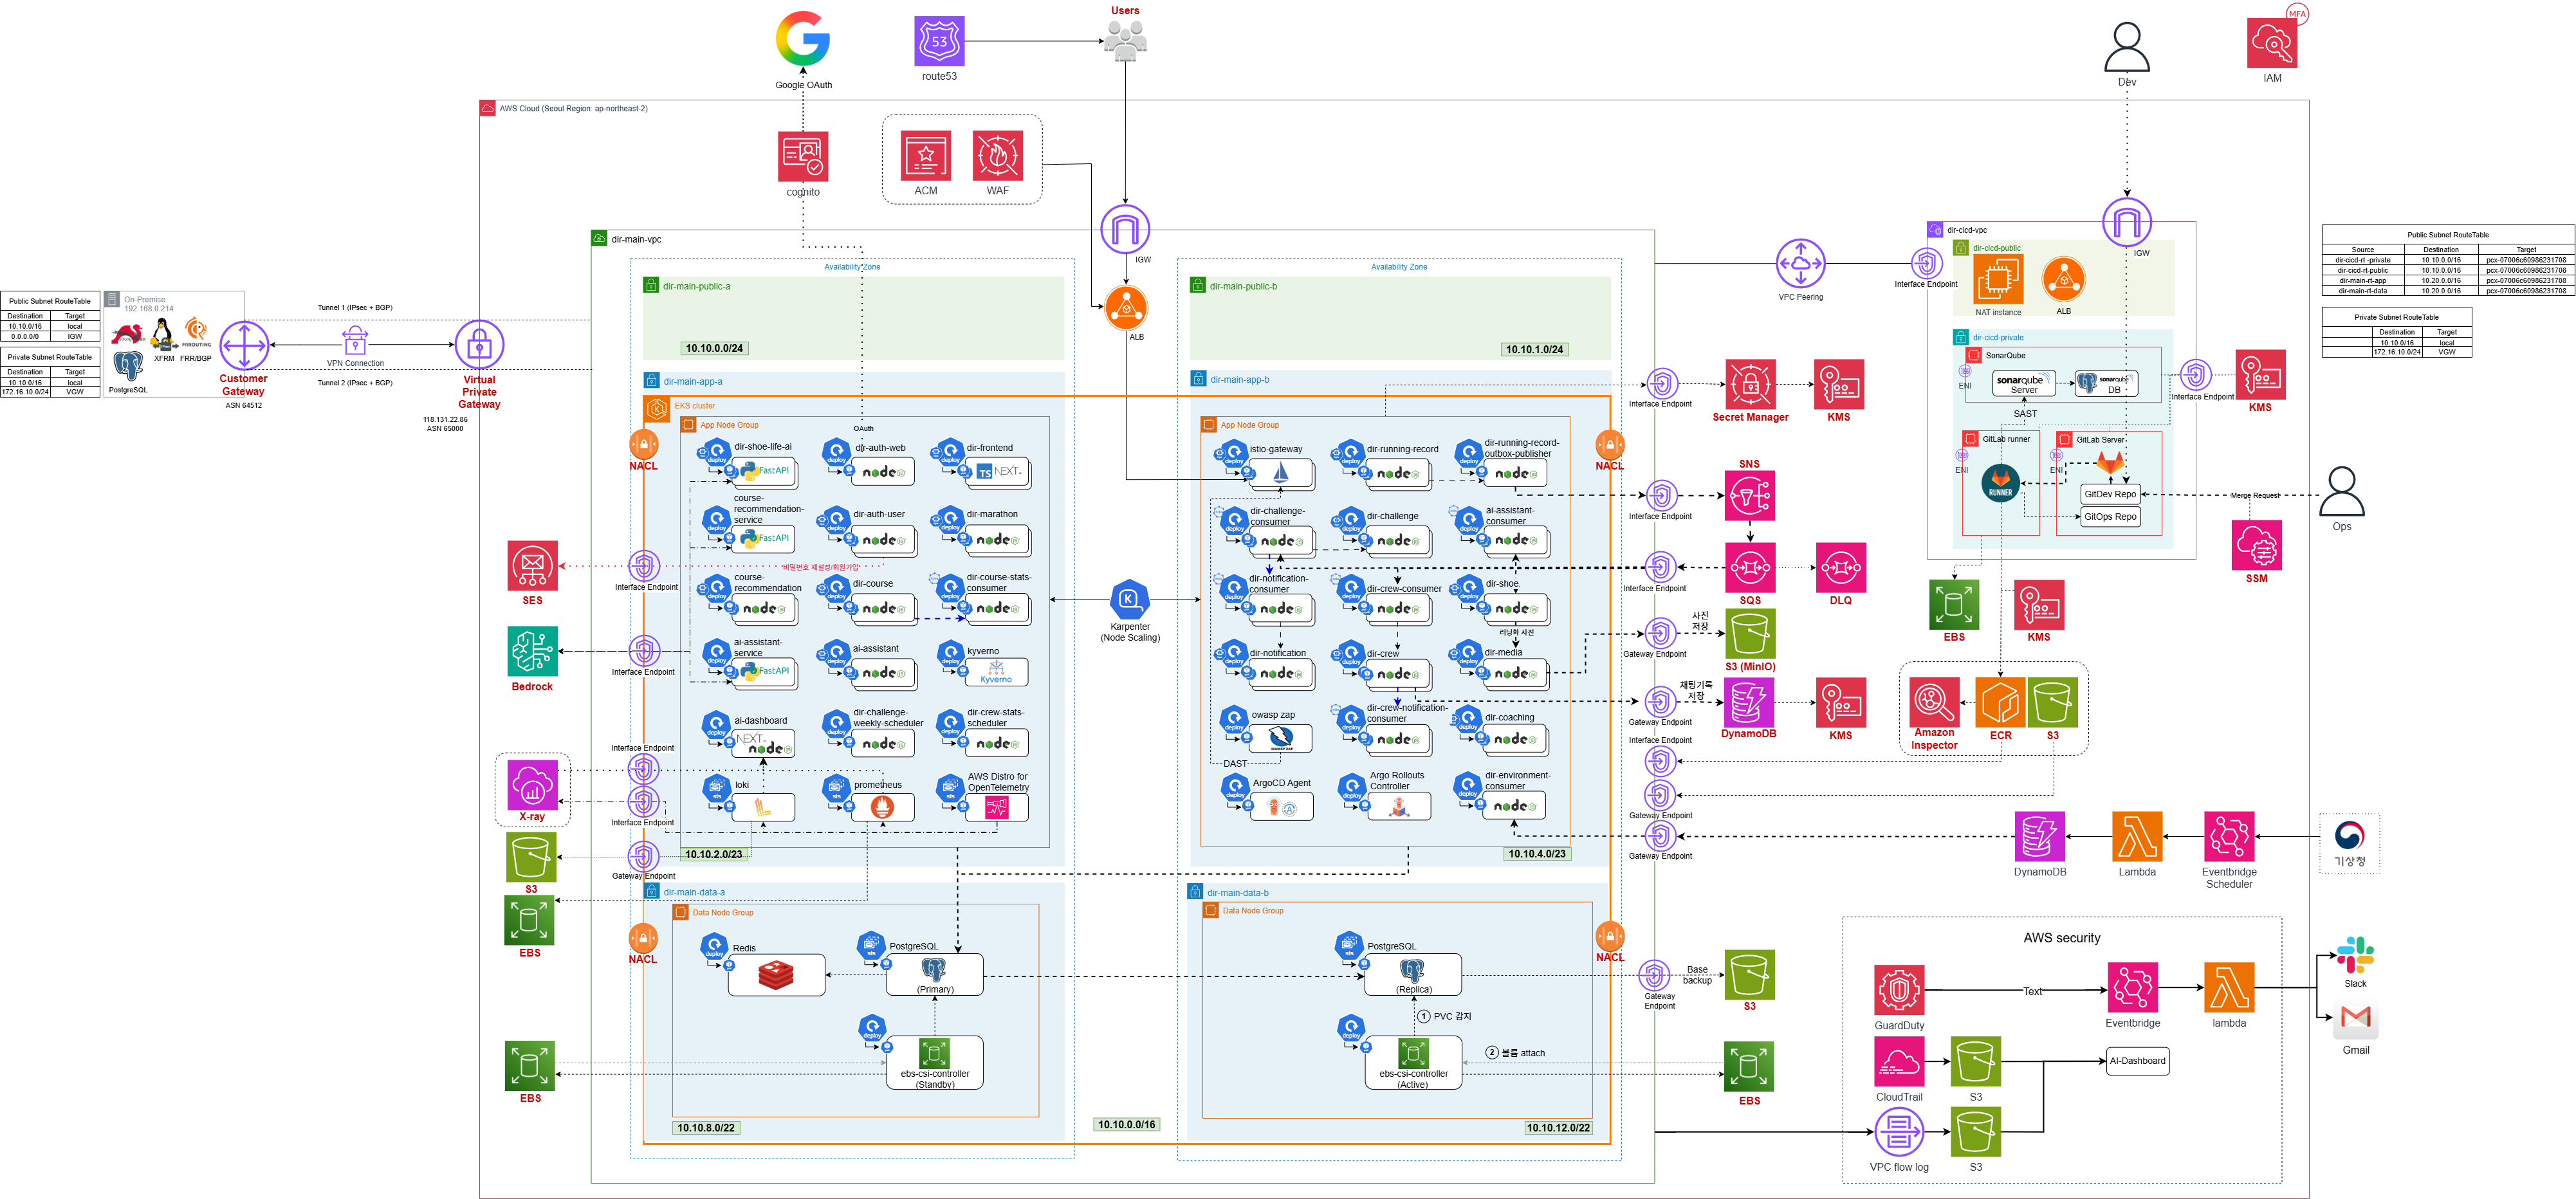
Task: Click the GitDev Repo box
Action: pyautogui.click(x=2110, y=494)
